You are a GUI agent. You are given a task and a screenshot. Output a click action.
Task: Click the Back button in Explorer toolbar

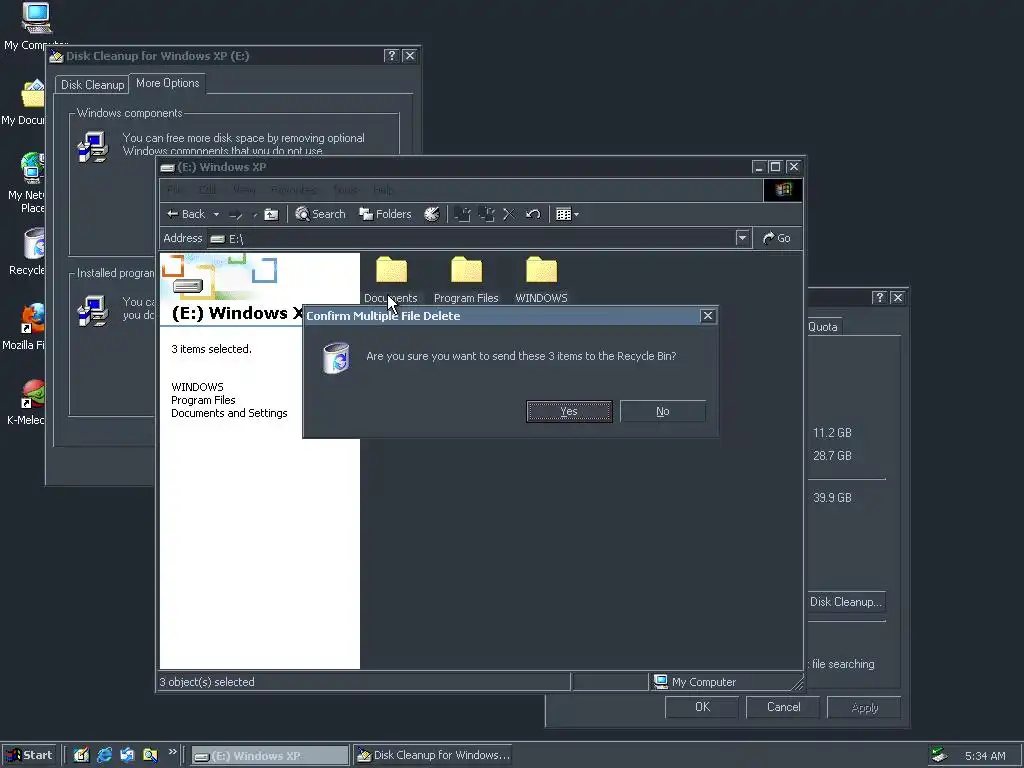click(x=186, y=214)
